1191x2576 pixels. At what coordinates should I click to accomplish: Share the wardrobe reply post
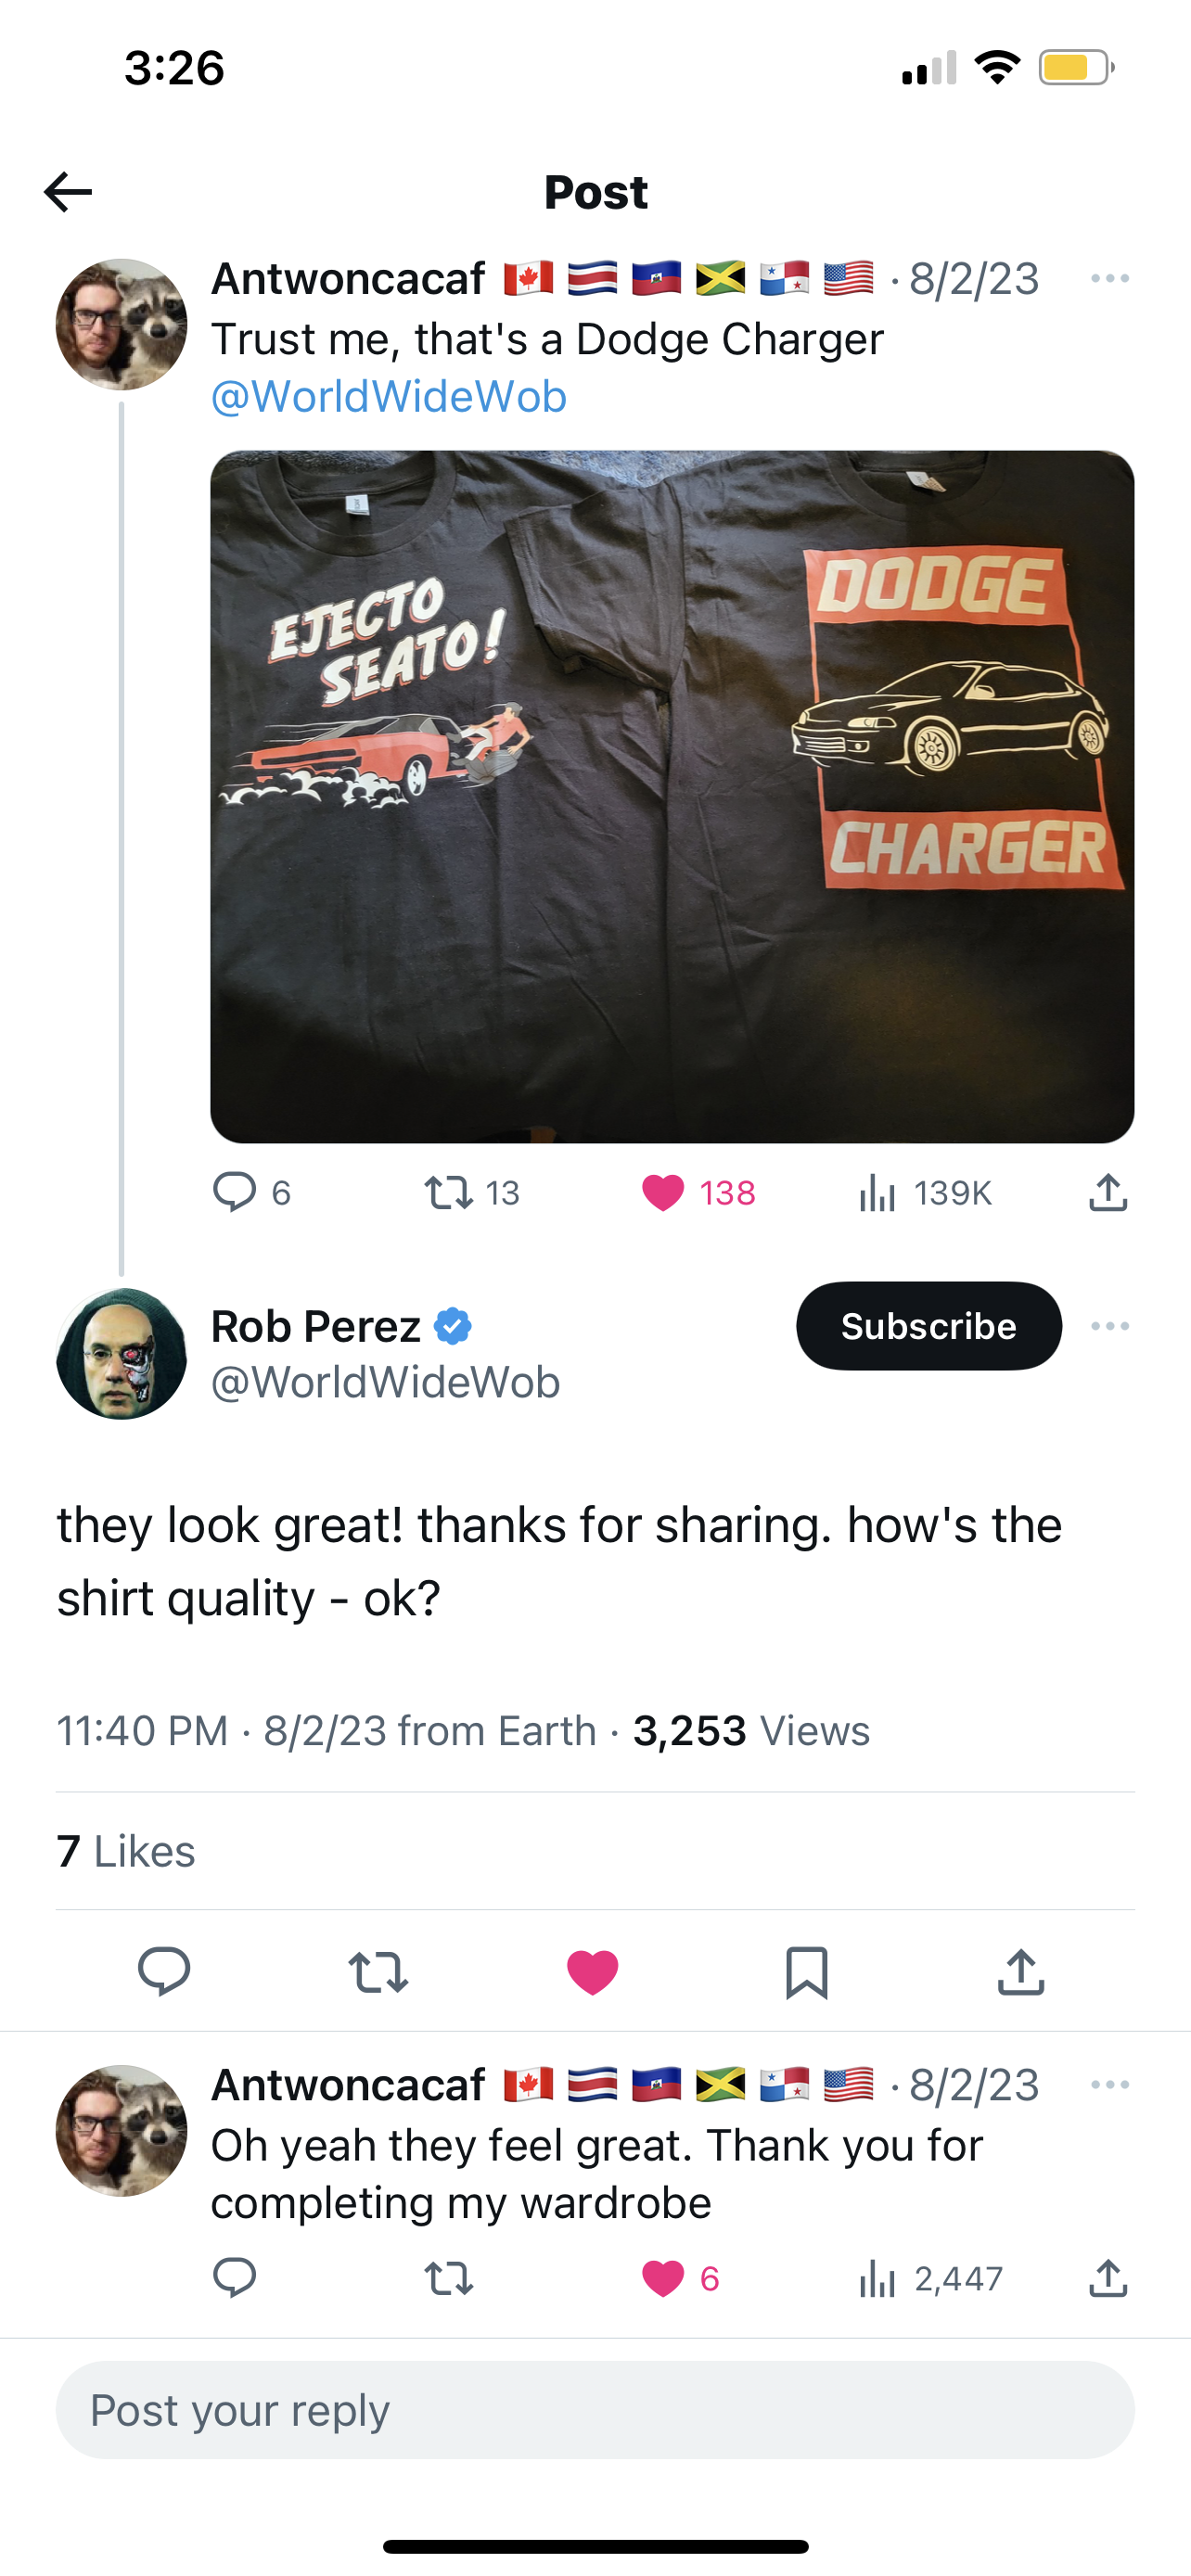tap(1108, 2278)
